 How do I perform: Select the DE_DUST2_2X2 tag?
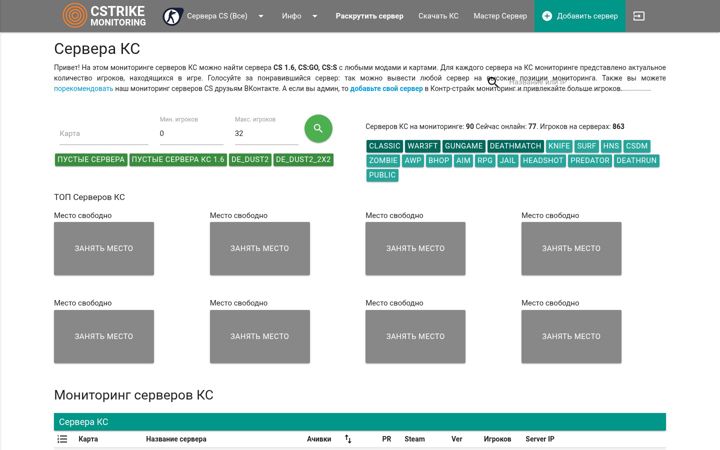coord(303,160)
